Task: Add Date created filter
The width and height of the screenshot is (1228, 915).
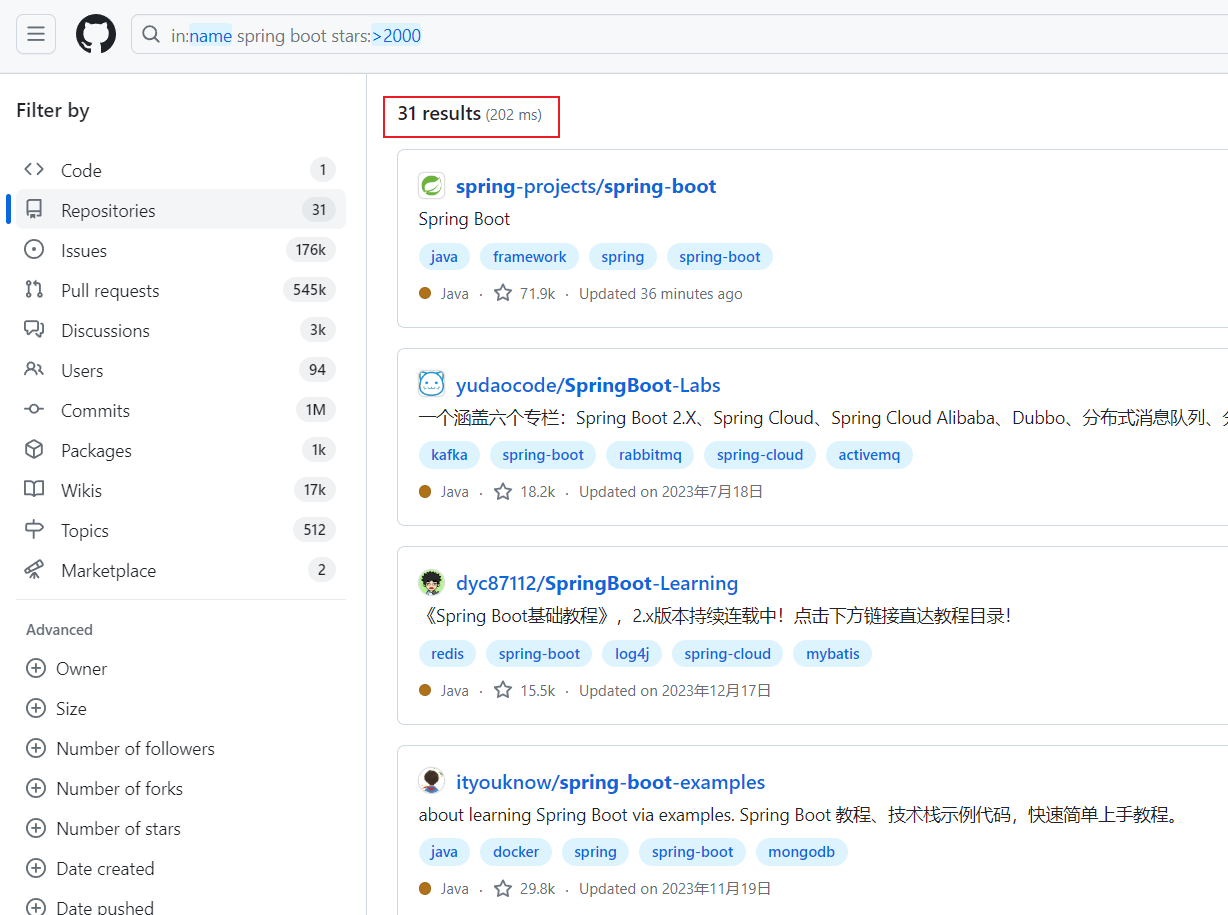Action: pos(91,869)
